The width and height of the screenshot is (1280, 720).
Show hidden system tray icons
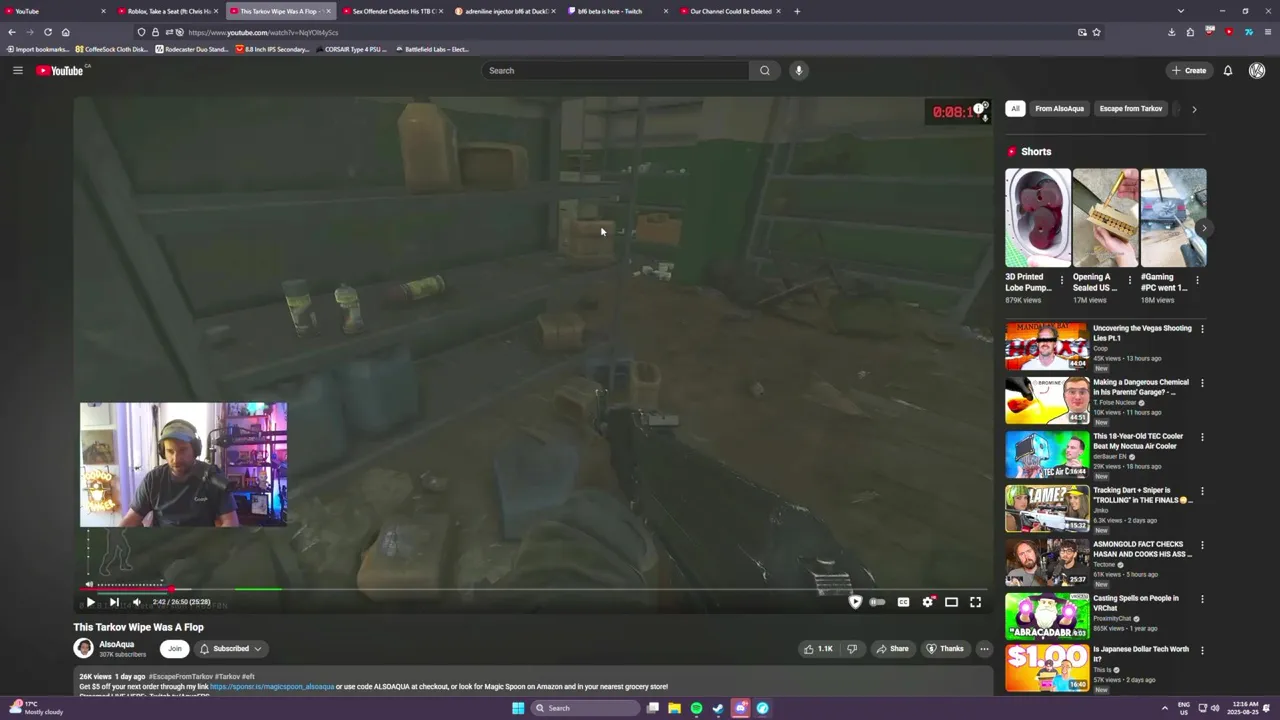point(1164,708)
